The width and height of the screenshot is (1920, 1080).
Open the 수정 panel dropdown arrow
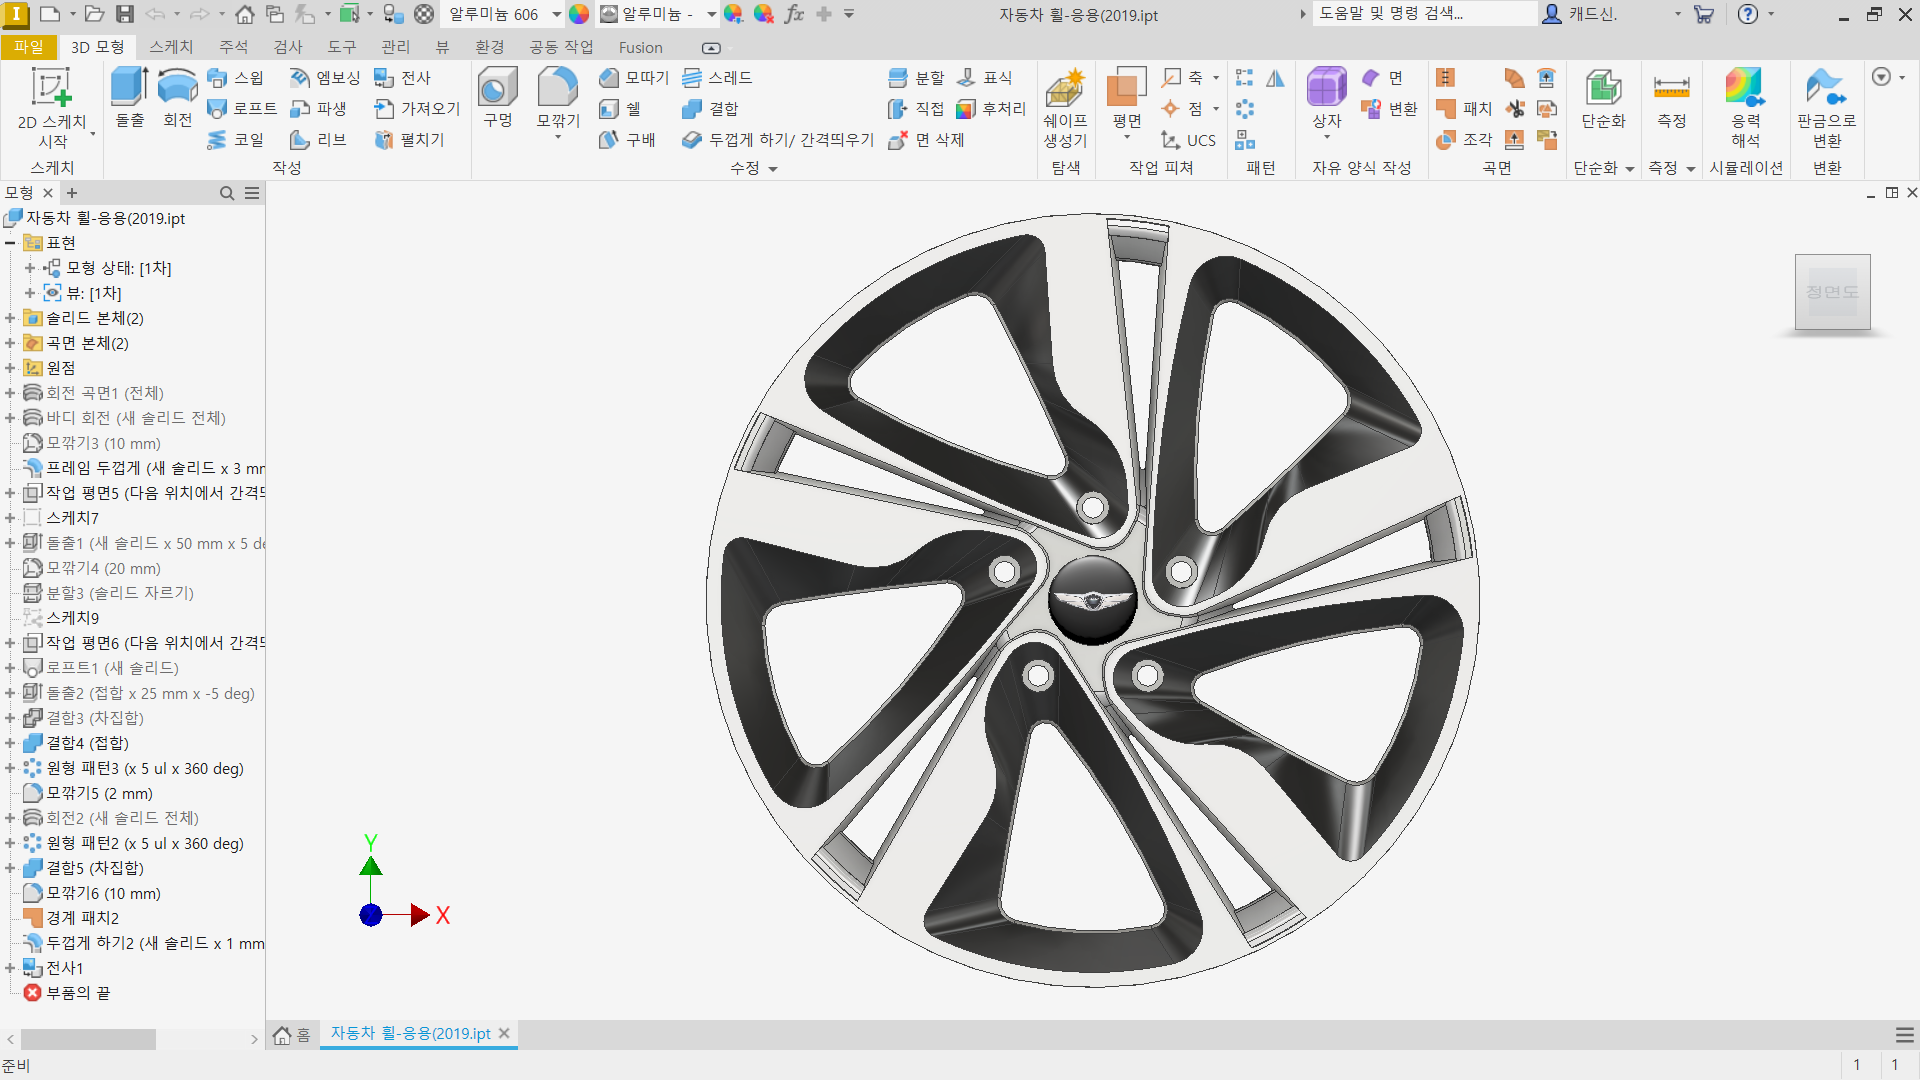coord(773,169)
